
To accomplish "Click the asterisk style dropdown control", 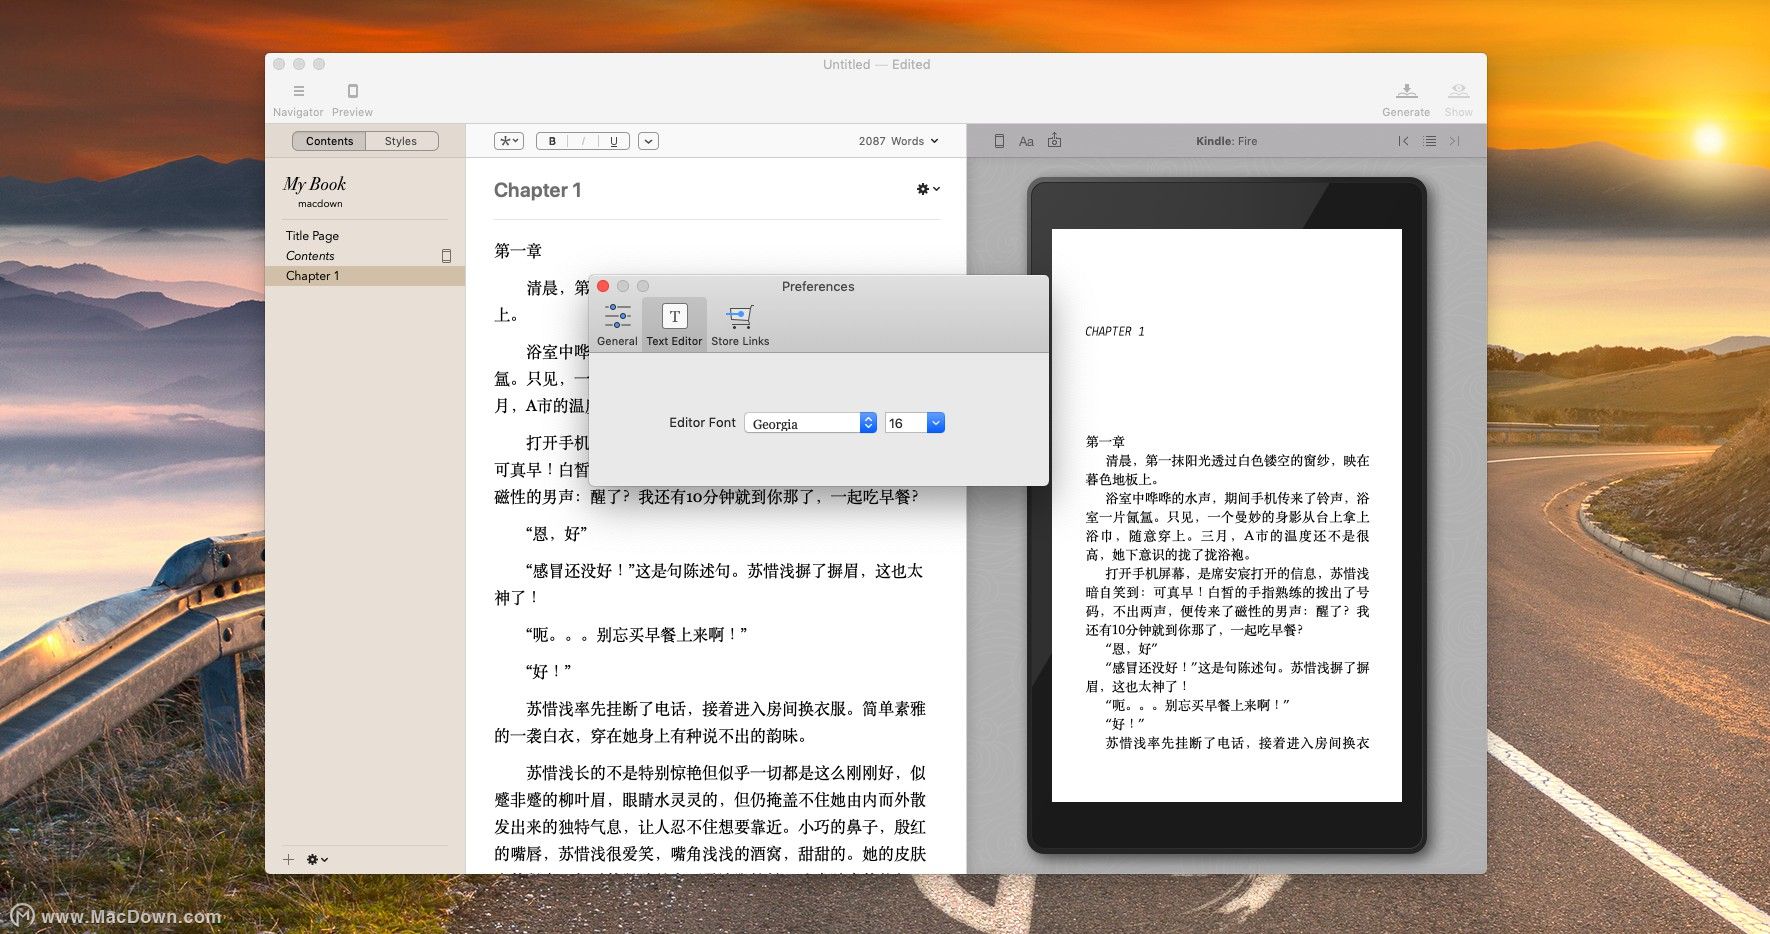I will tap(507, 140).
